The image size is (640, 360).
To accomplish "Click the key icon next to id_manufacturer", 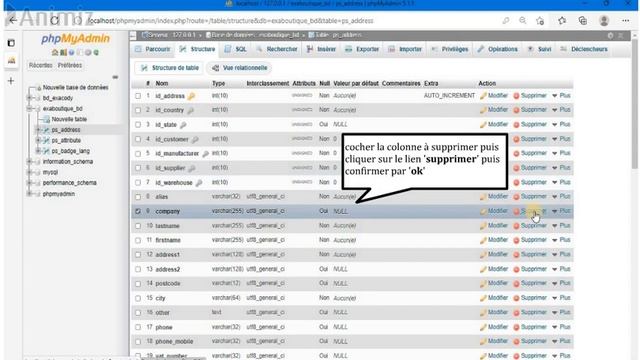I will (205, 154).
